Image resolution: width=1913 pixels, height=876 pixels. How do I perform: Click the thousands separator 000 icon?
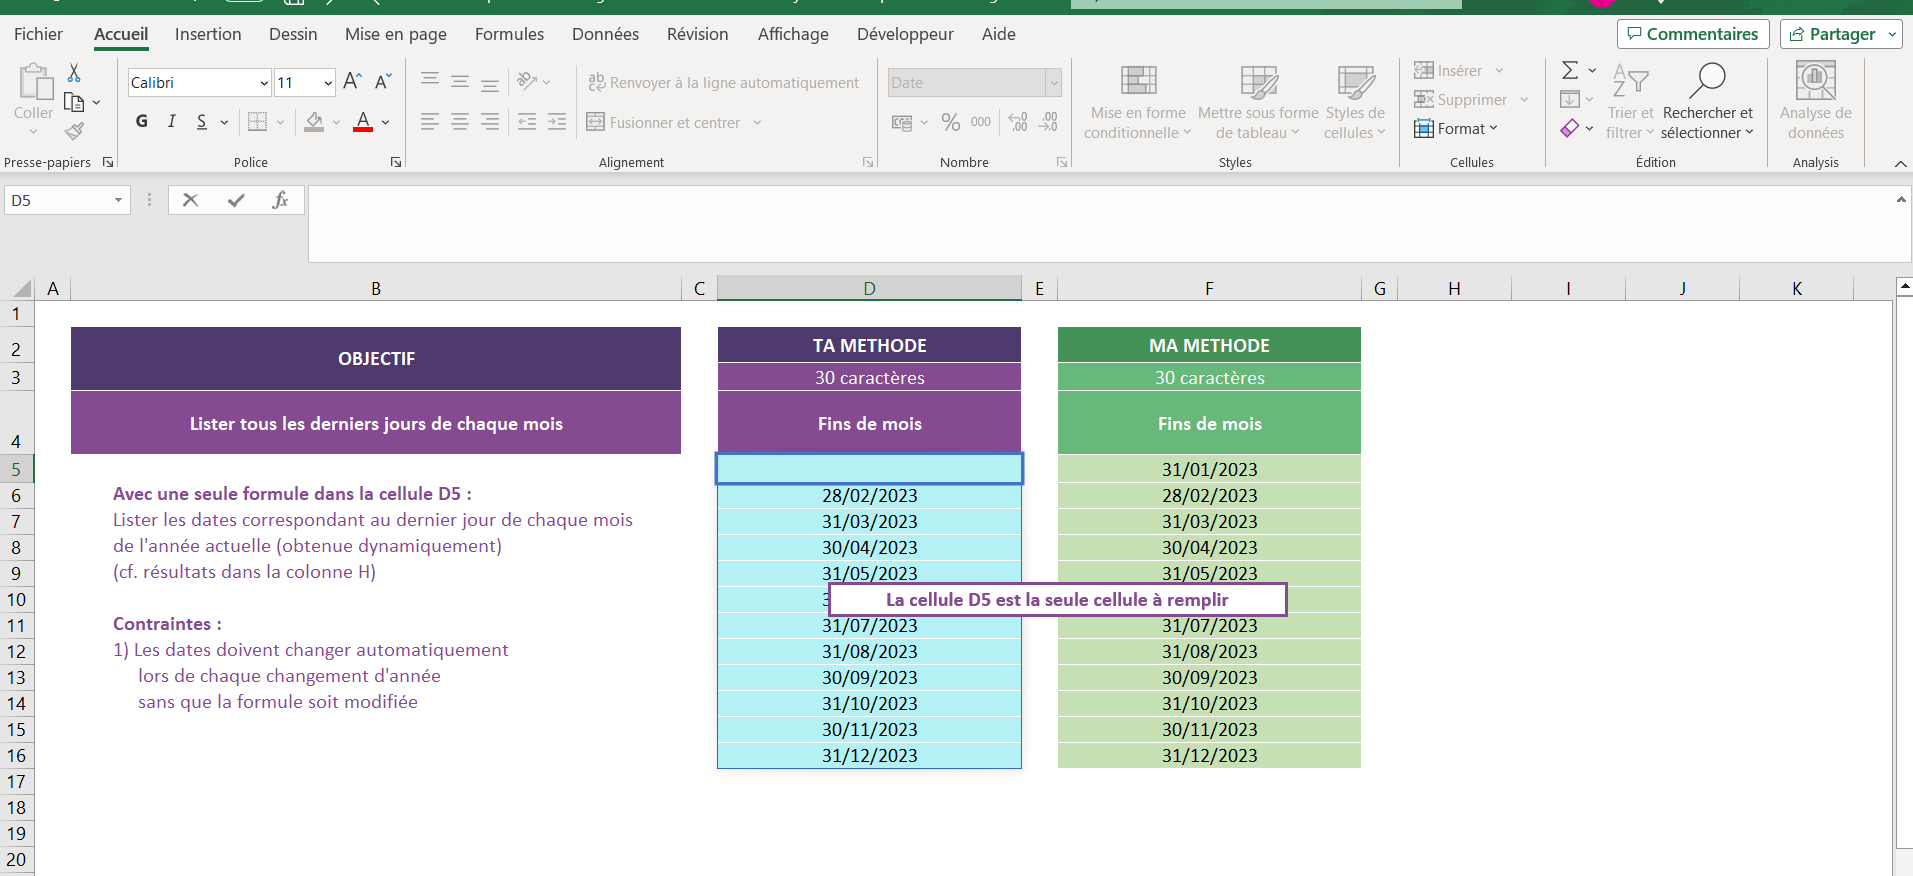click(981, 122)
